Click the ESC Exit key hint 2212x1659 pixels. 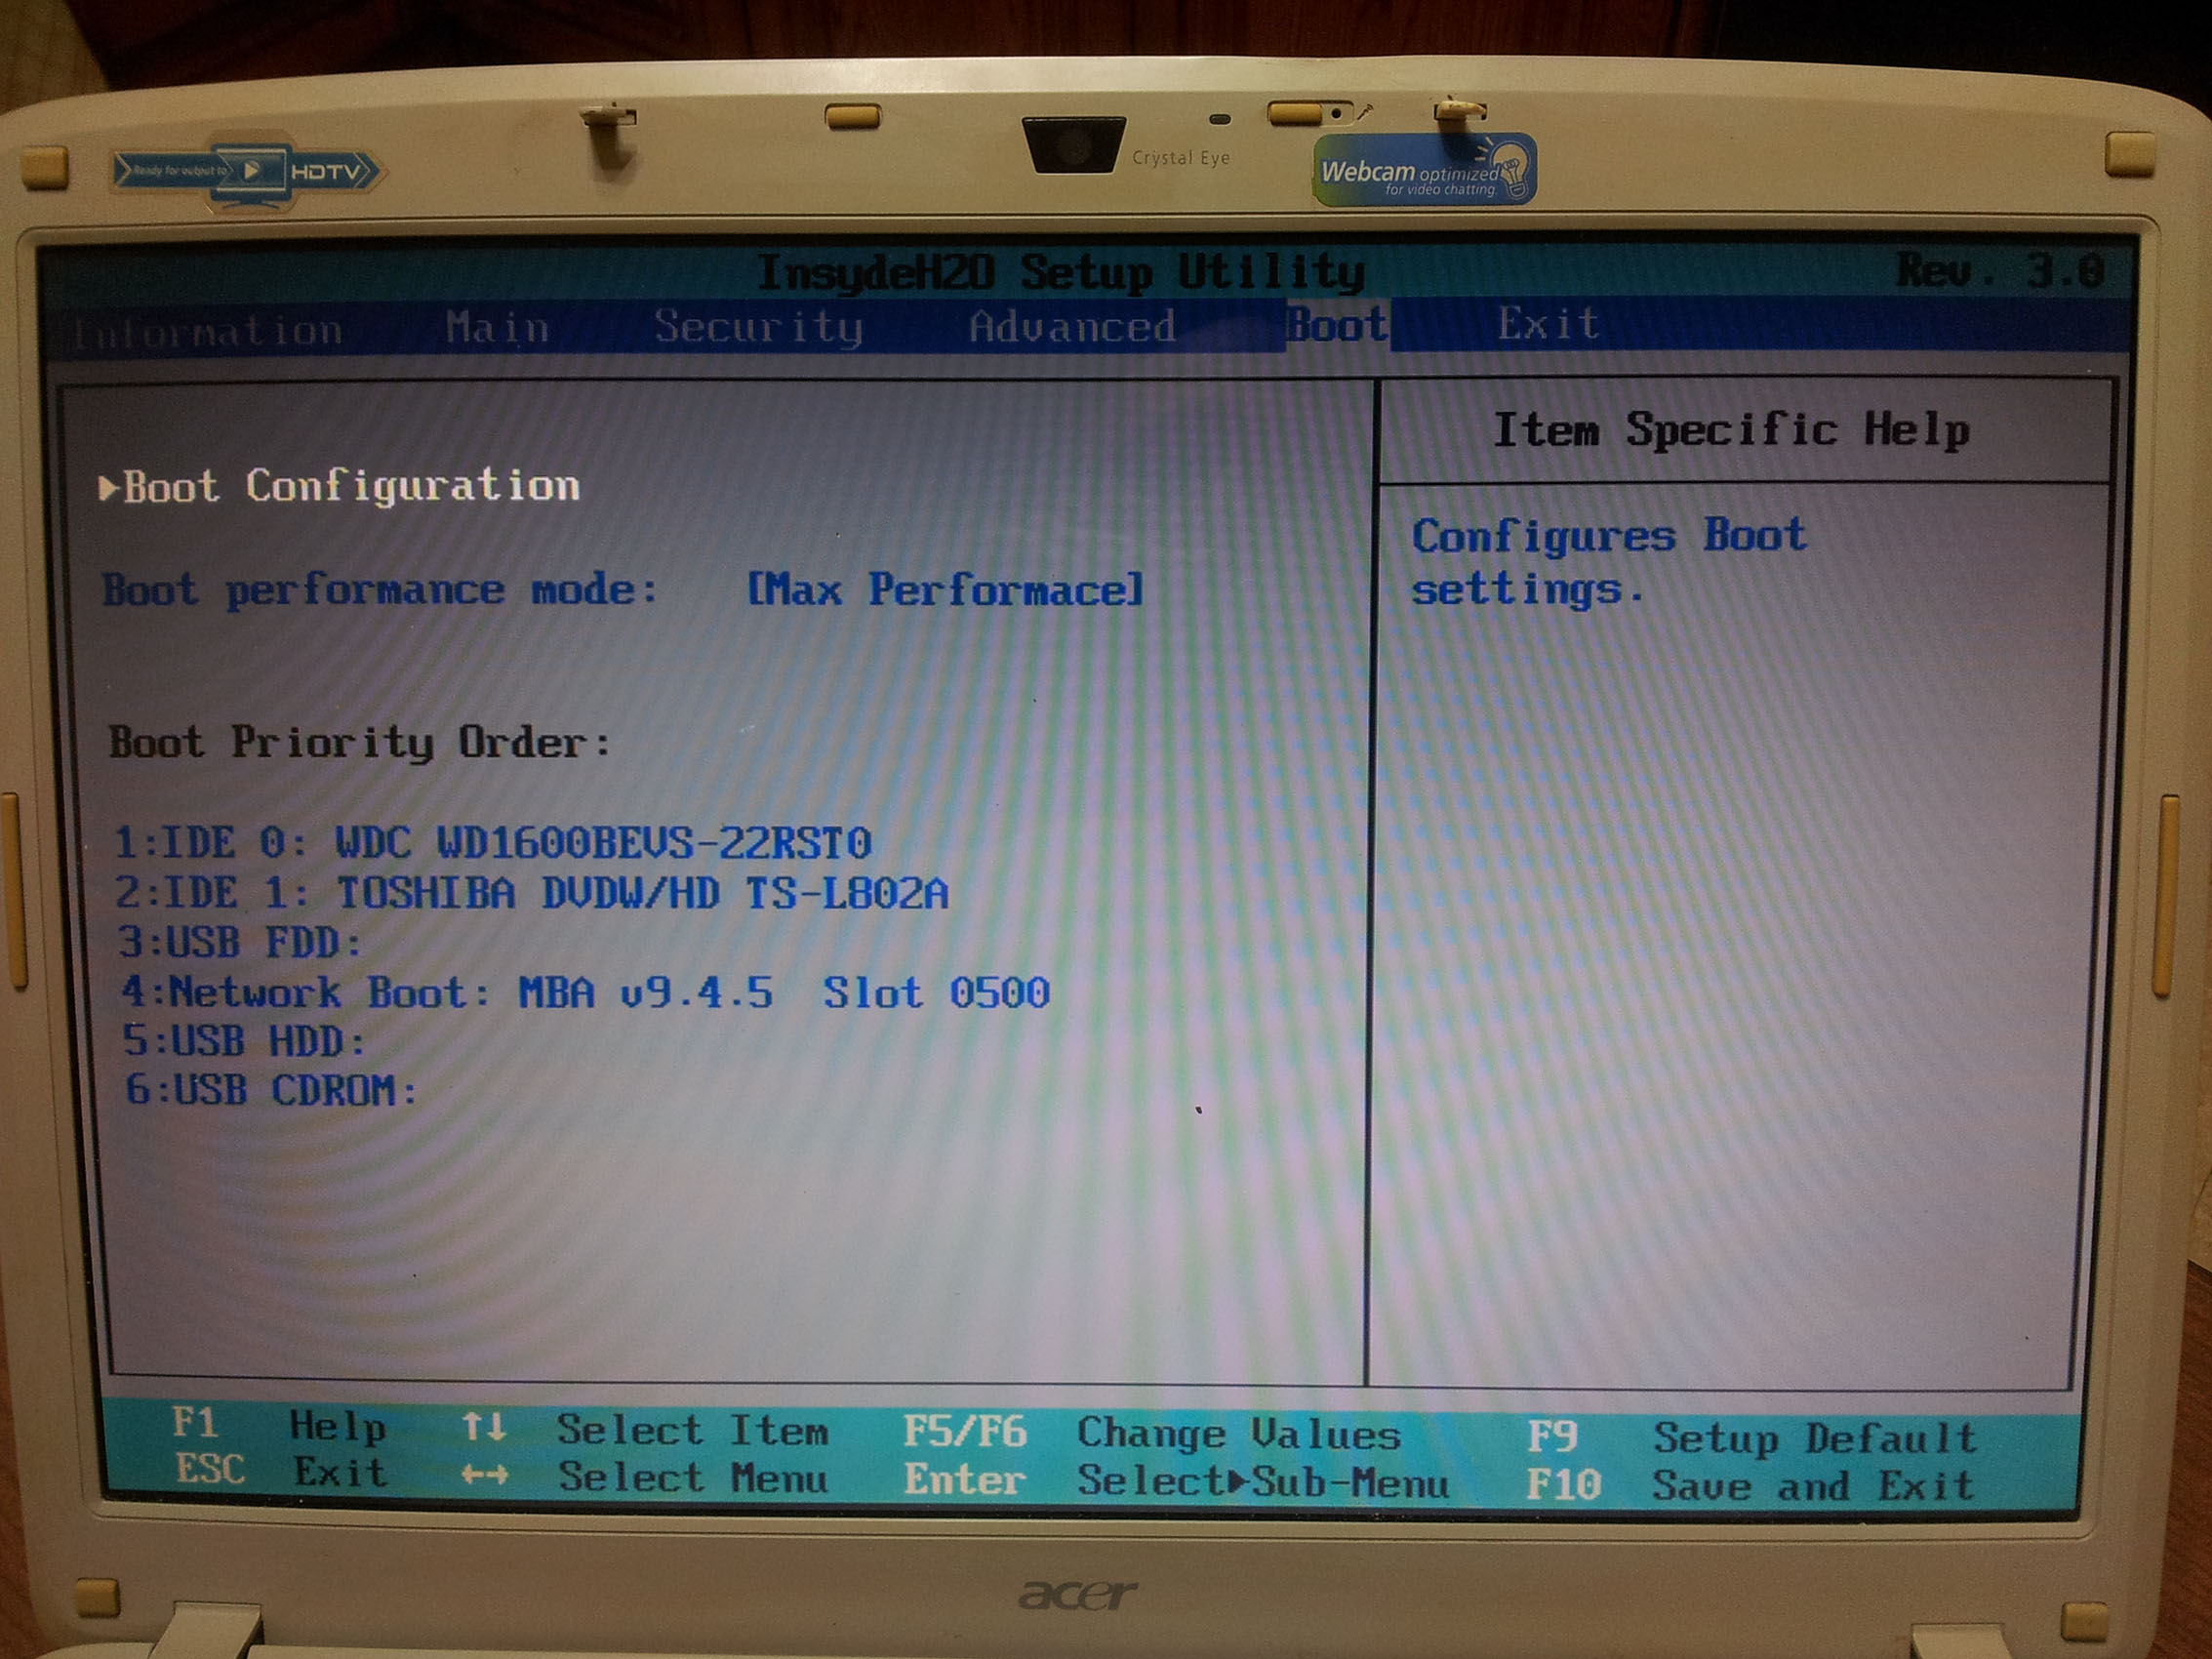click(x=281, y=1471)
